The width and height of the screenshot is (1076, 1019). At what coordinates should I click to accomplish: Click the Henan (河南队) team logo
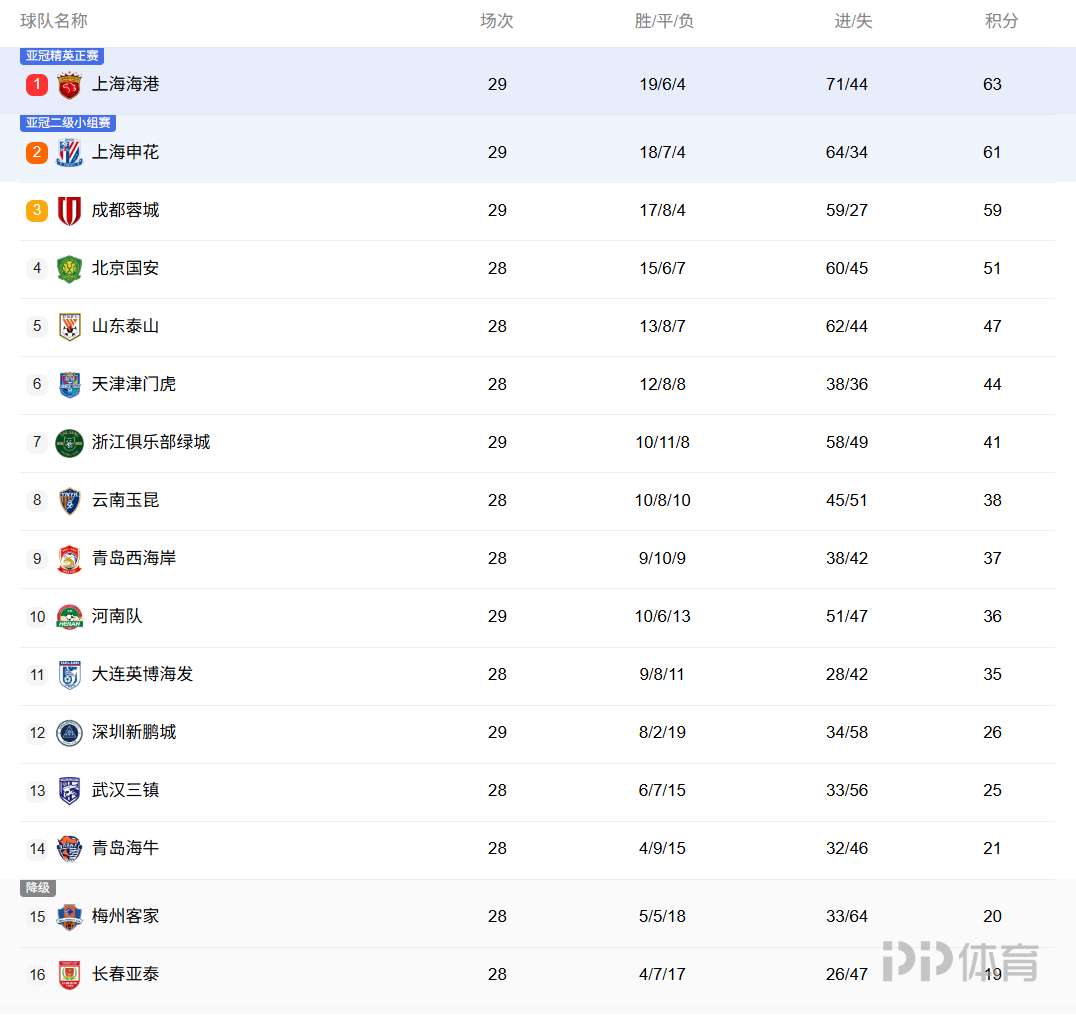pyautogui.click(x=69, y=617)
